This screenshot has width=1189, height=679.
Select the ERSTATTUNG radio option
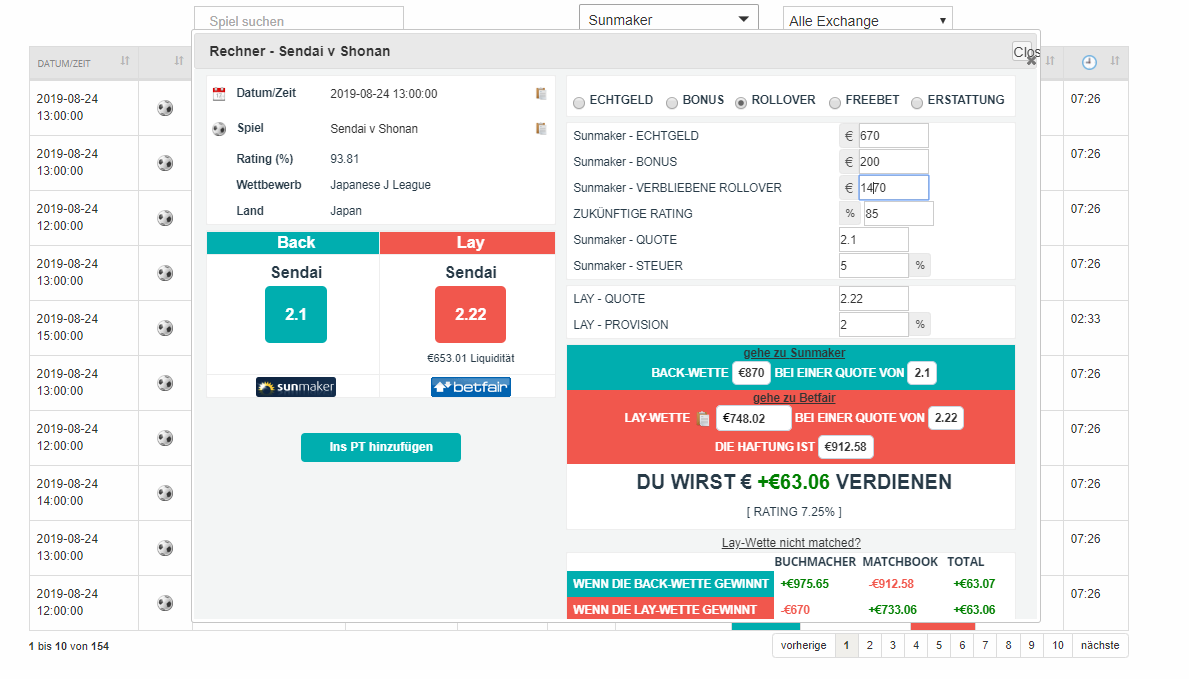point(917,102)
